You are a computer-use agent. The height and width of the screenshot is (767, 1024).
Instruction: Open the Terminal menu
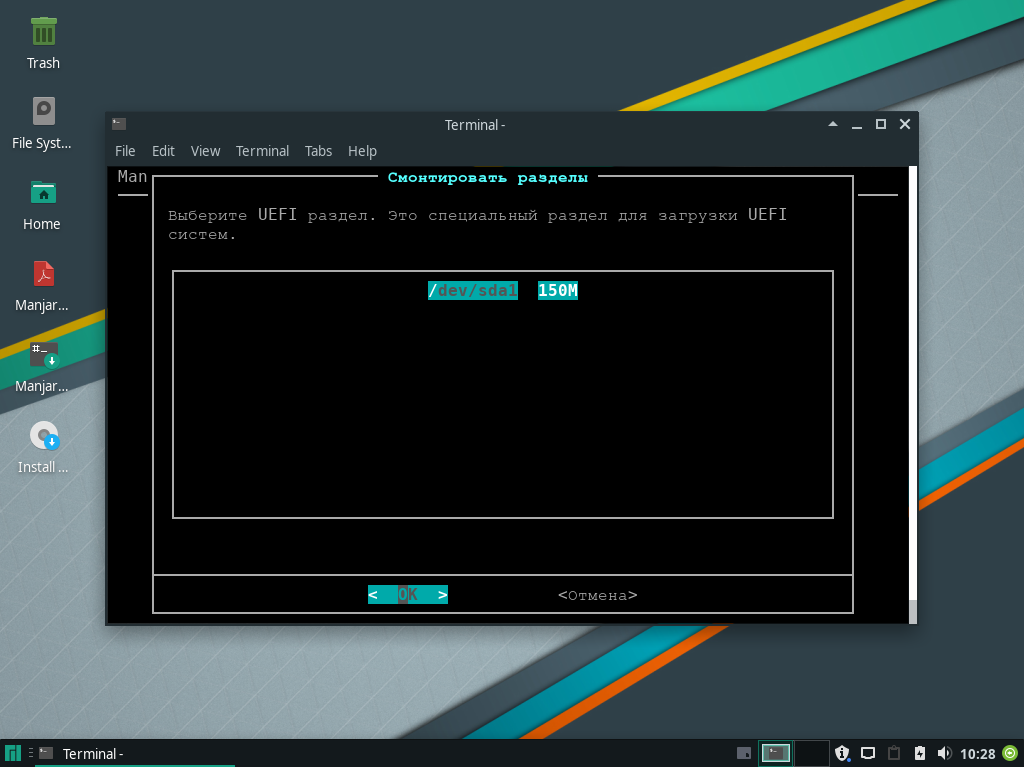coord(262,151)
